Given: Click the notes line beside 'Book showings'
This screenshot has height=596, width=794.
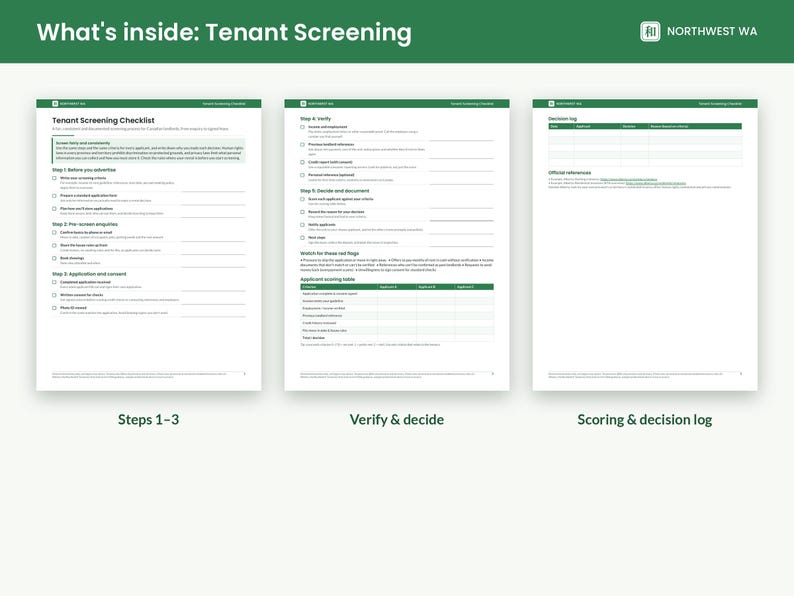Looking at the screenshot, I should pyautogui.click(x=213, y=267).
